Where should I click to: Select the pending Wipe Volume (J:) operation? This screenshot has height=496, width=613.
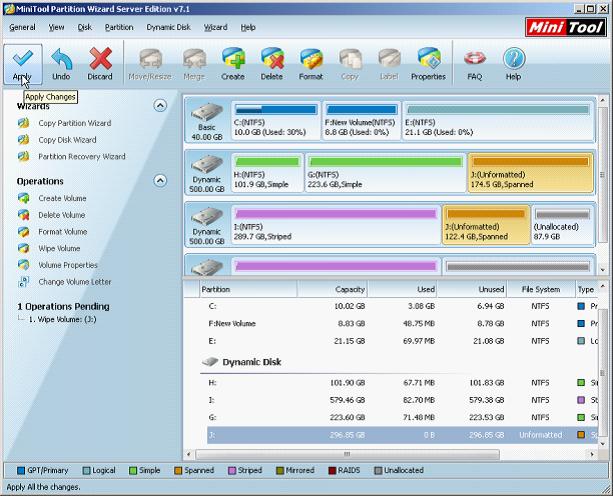63,319
